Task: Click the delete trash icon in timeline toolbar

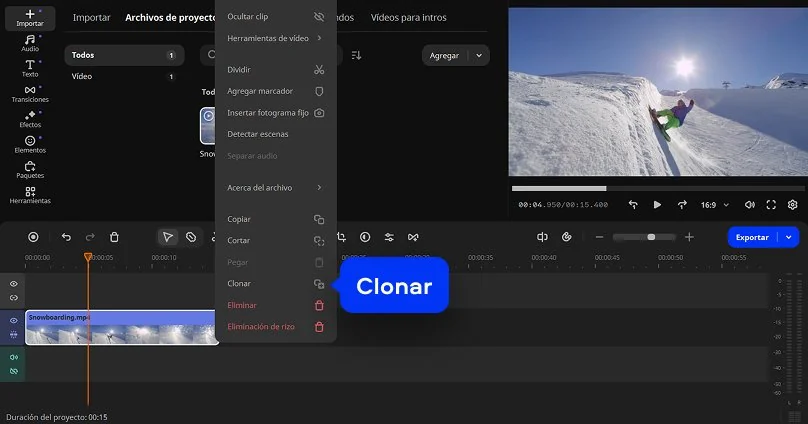Action: 114,237
